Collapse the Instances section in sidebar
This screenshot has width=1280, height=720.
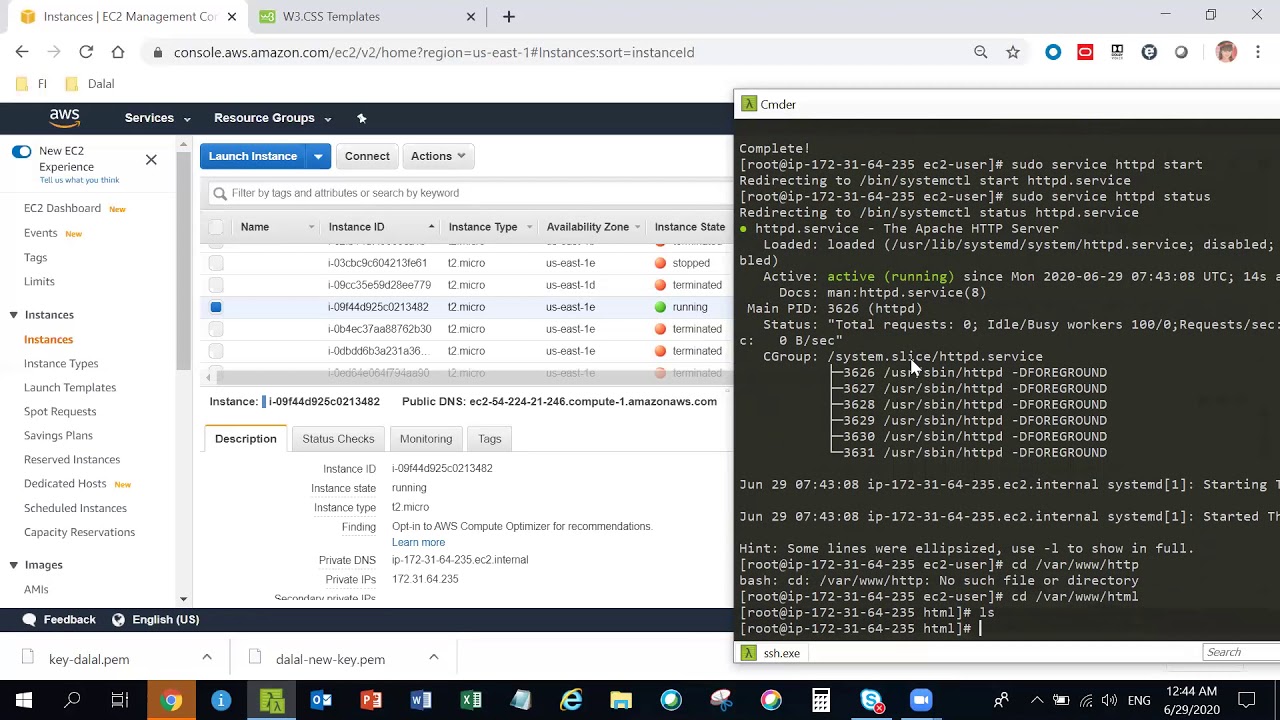coord(14,315)
